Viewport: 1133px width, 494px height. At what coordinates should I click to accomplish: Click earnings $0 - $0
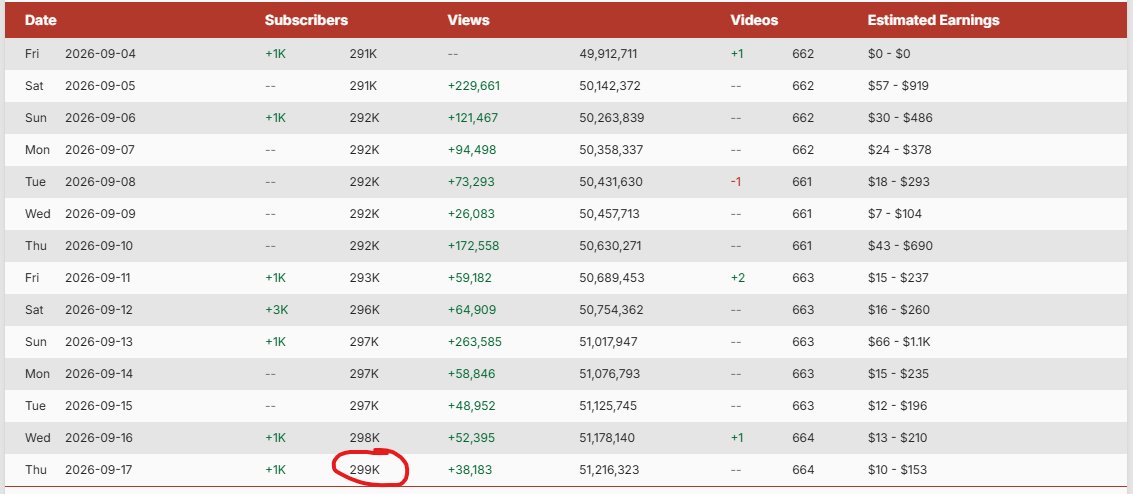[890, 54]
